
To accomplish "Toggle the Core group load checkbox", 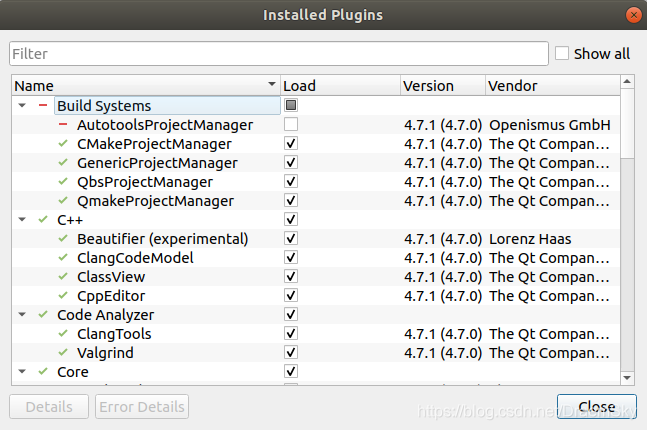I will click(x=291, y=371).
